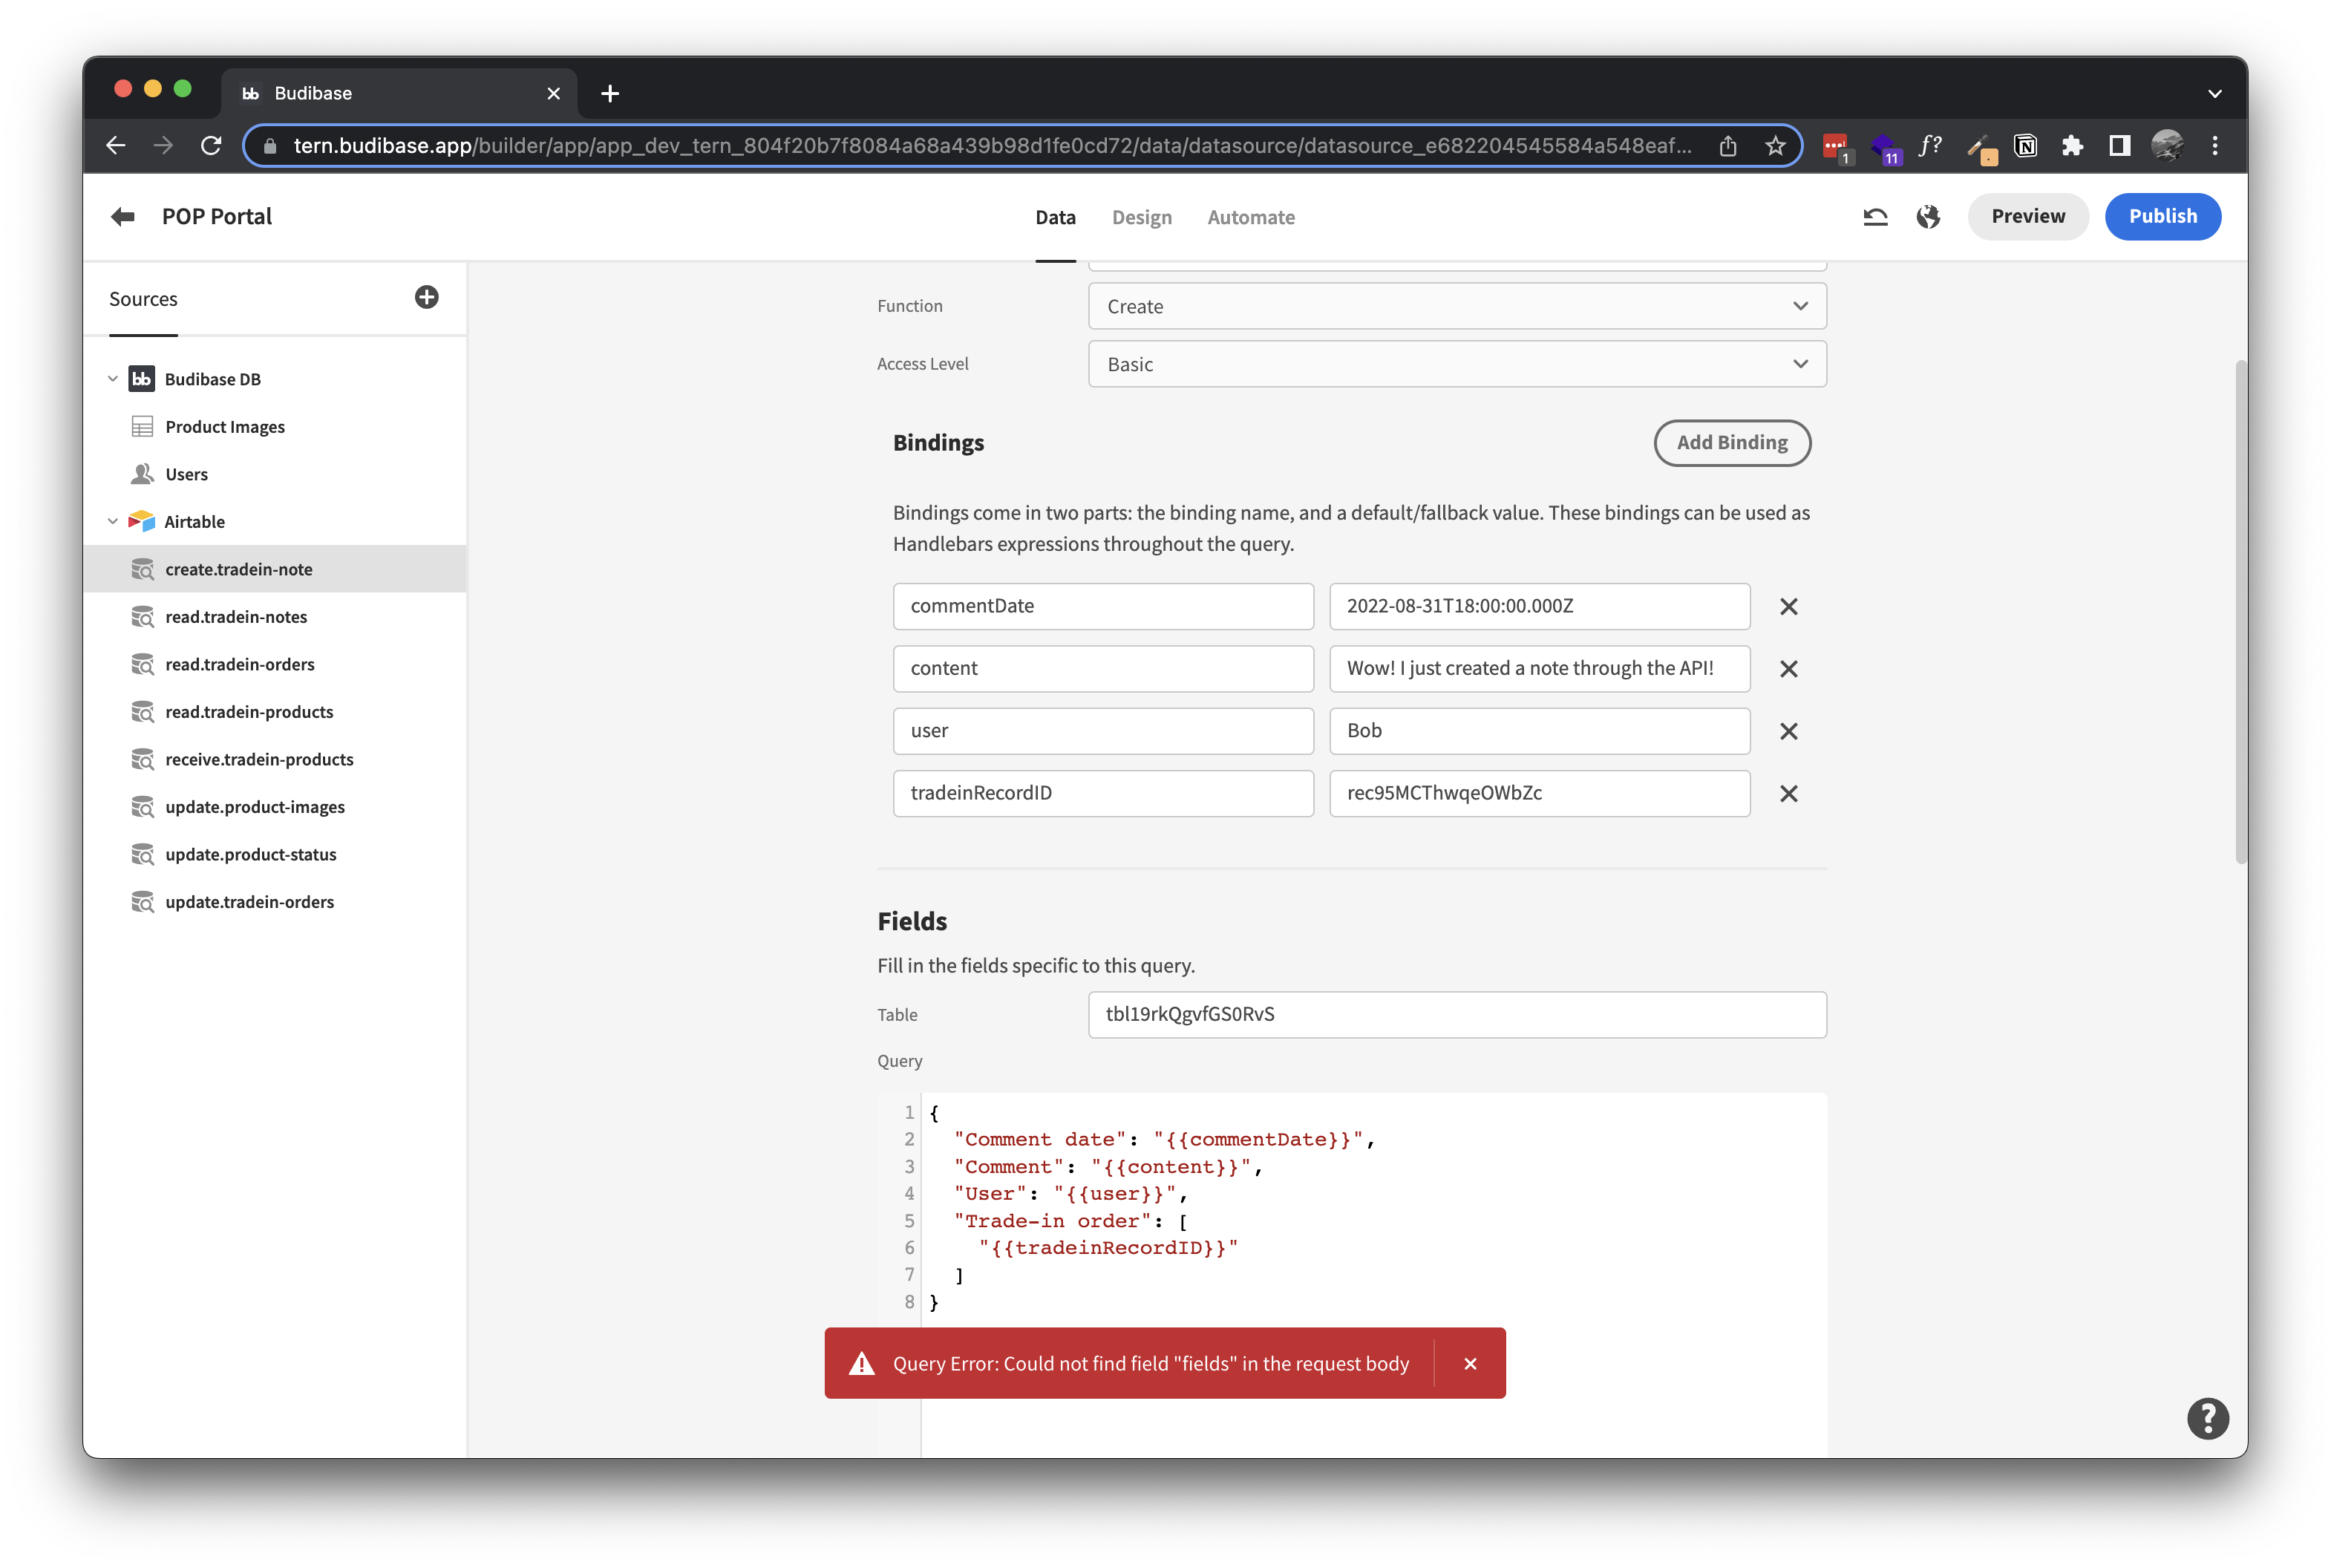This screenshot has width=2331, height=1568.
Task: Click the content binding name field
Action: tap(1103, 669)
